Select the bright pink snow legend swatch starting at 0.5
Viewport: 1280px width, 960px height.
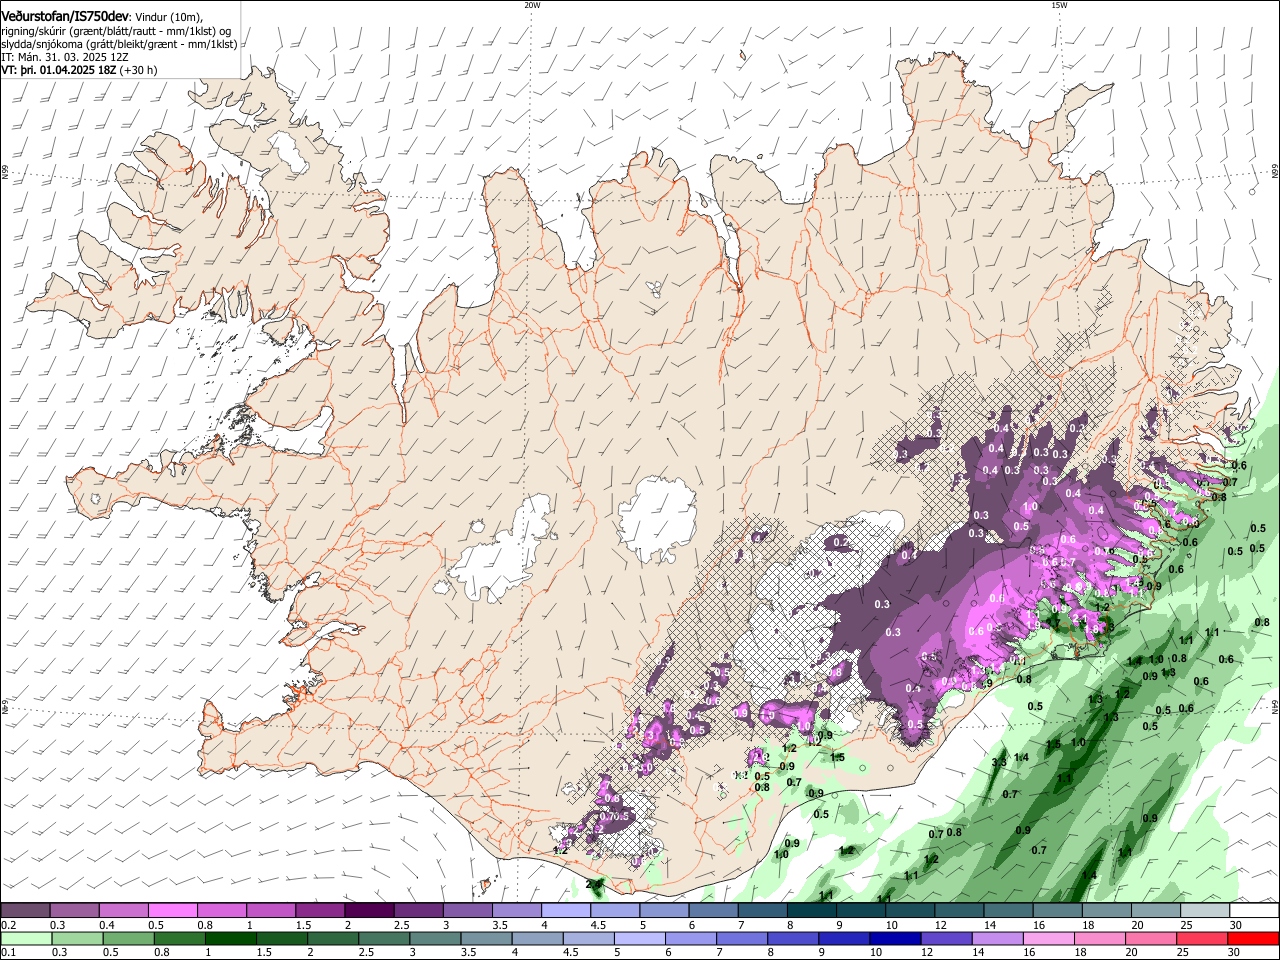[x=172, y=911]
